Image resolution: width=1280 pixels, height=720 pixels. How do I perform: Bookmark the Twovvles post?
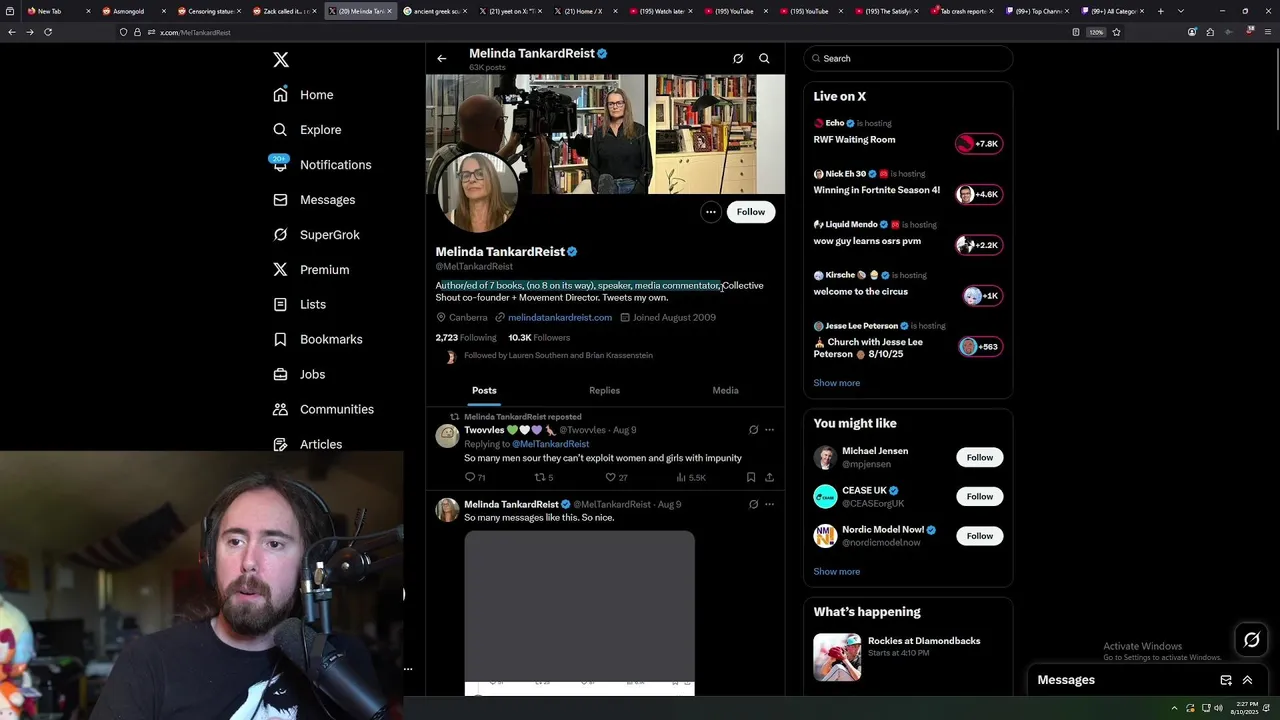[x=751, y=478]
